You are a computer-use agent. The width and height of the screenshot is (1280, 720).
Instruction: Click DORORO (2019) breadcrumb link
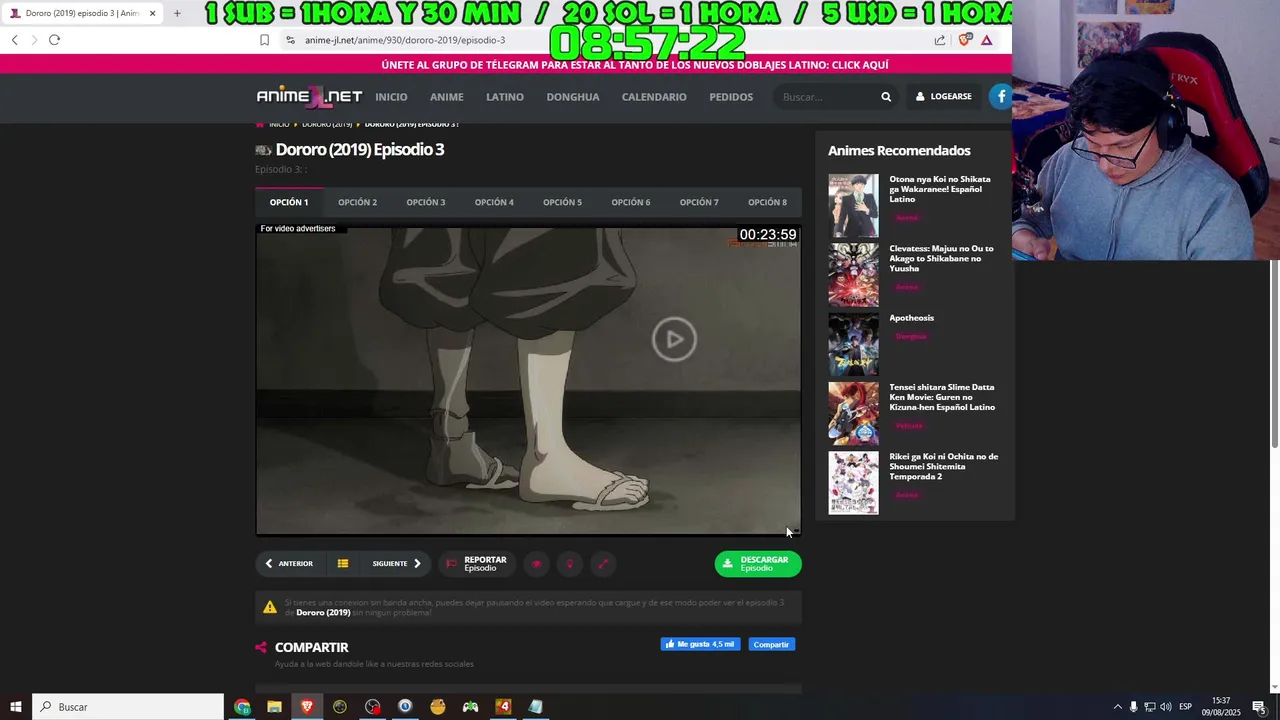327,124
